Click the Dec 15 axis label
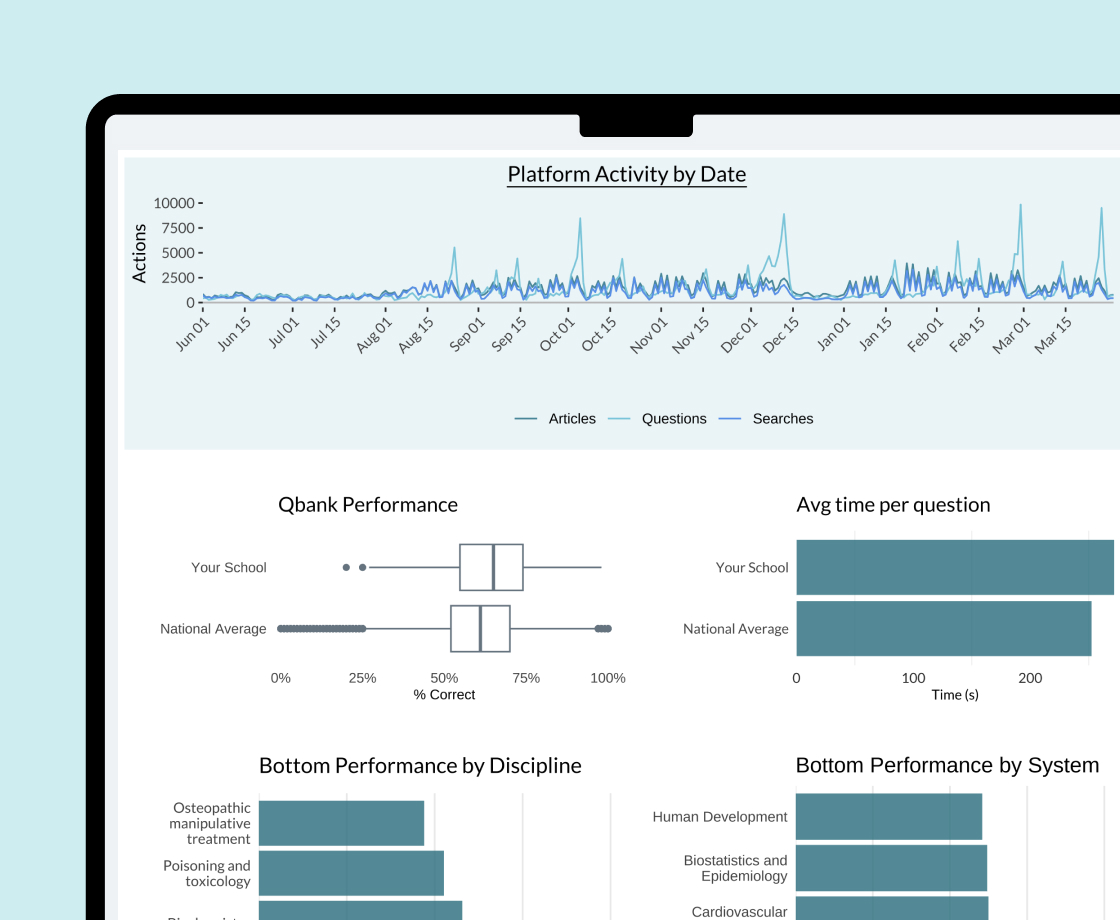The image size is (1120, 920). 780,334
